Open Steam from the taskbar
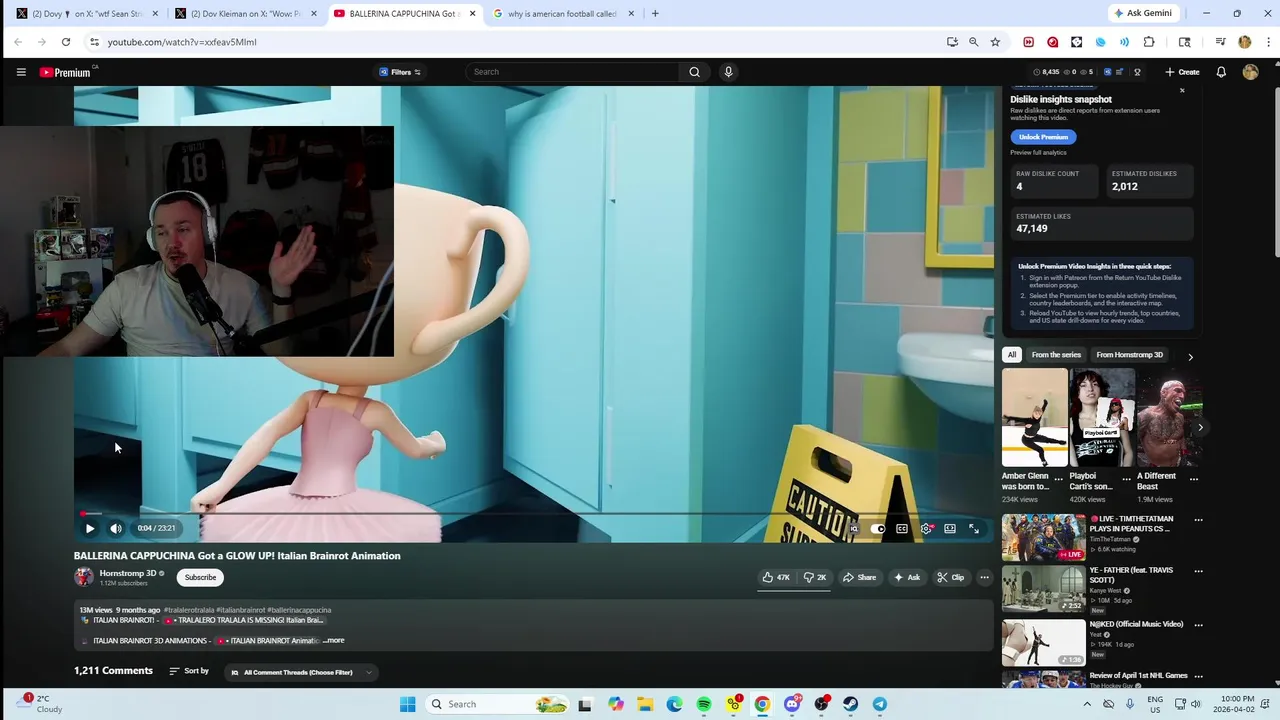Screen dimensions: 1280x720 tap(851, 704)
